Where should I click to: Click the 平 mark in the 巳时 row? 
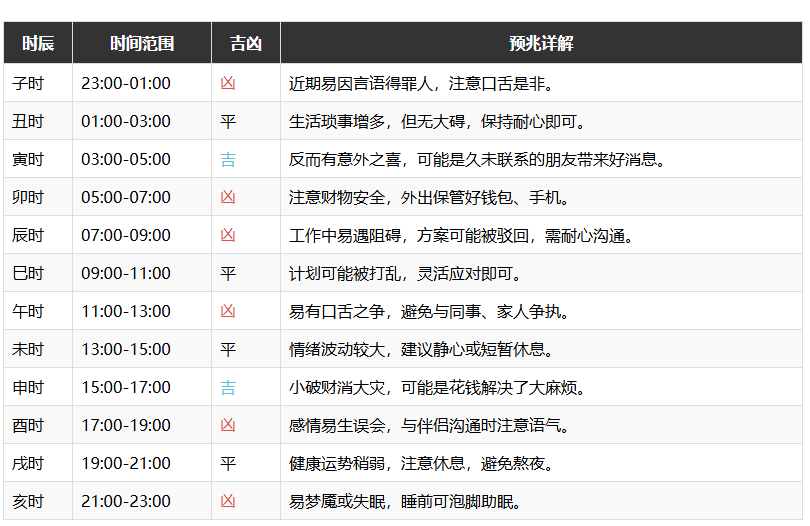[x=228, y=273]
